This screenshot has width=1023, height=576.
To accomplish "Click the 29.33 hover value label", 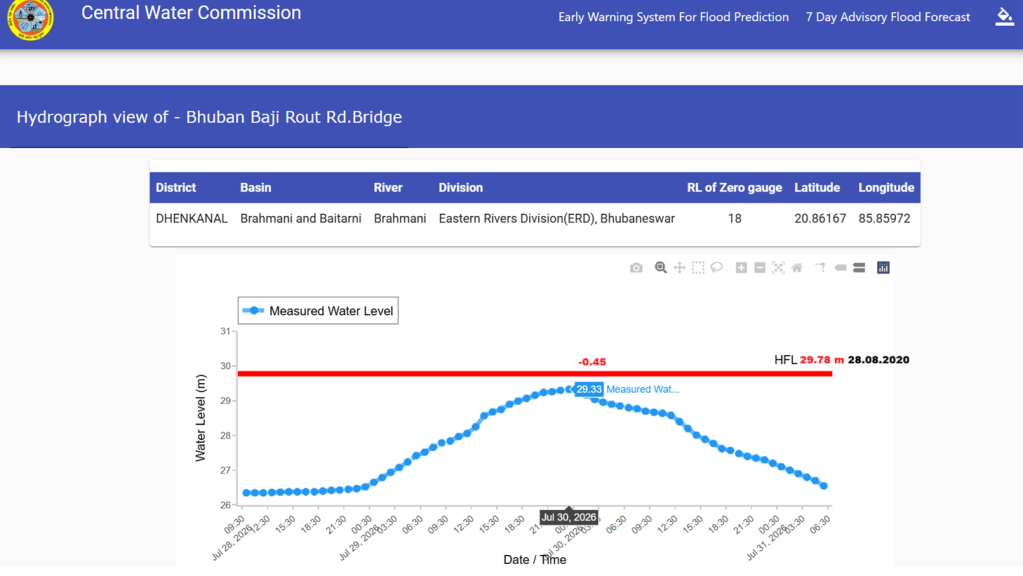I will pyautogui.click(x=588, y=389).
